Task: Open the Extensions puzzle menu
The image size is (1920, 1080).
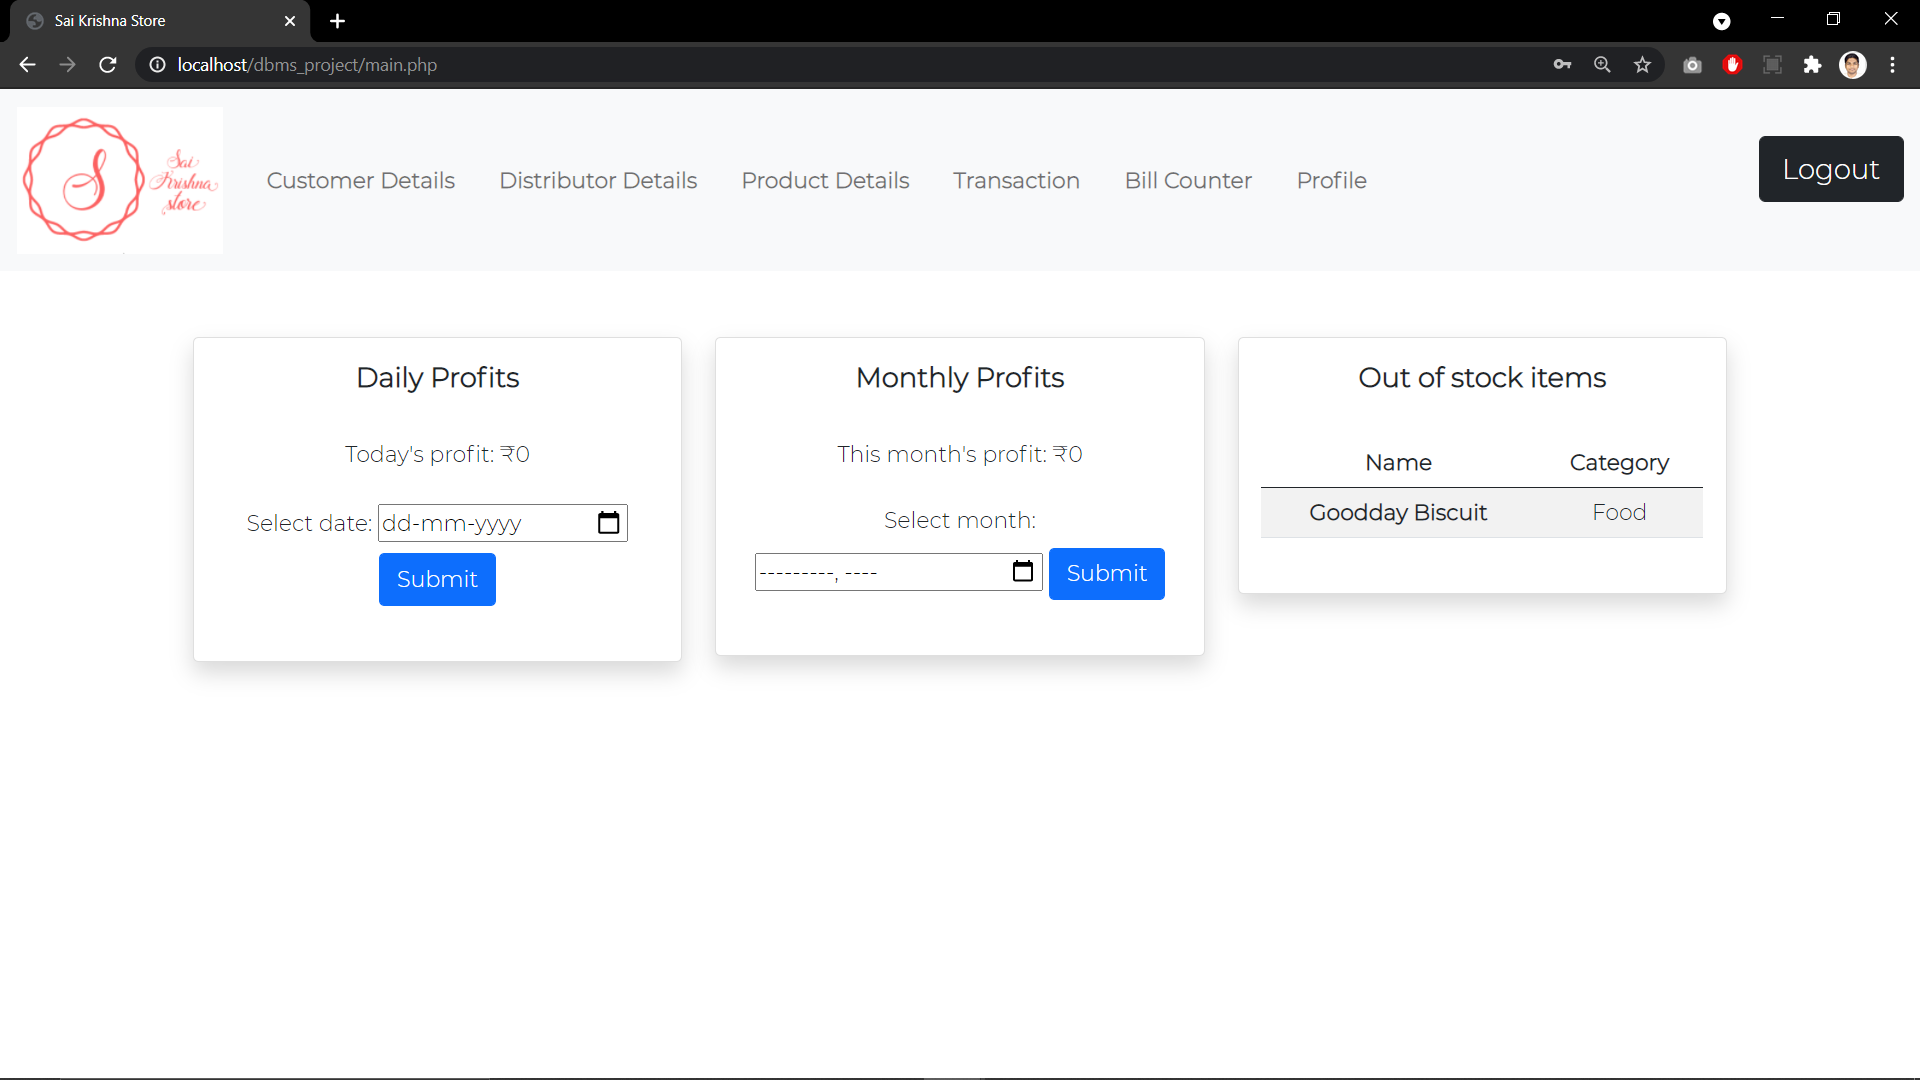Action: pyautogui.click(x=1812, y=65)
